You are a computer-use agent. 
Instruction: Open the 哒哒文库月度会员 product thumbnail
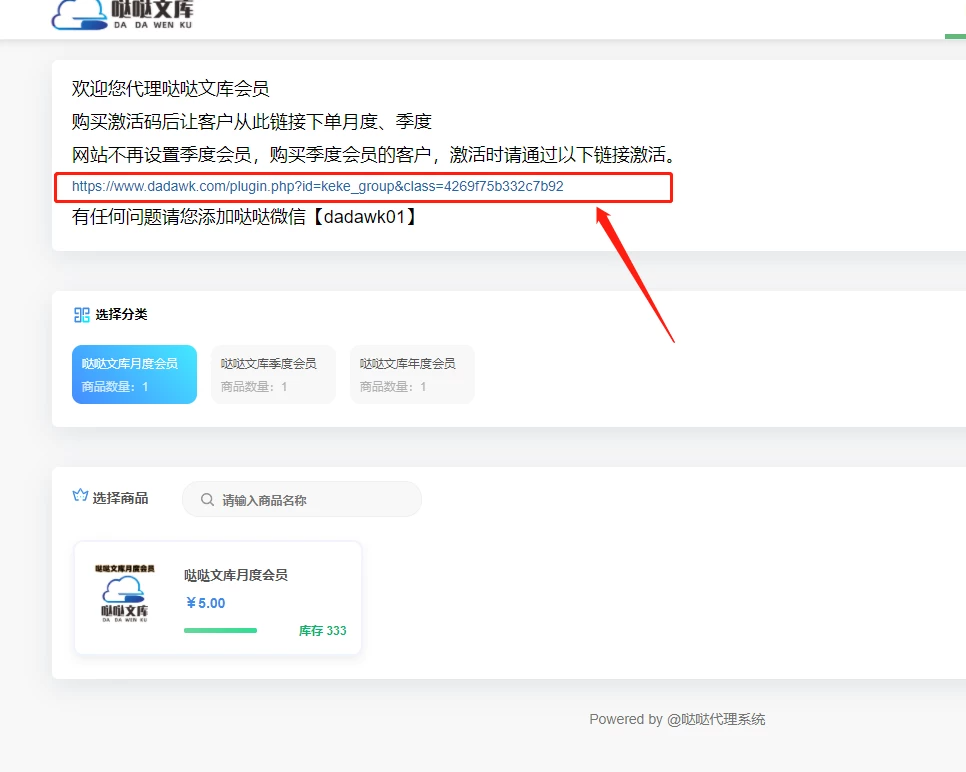(x=124, y=594)
